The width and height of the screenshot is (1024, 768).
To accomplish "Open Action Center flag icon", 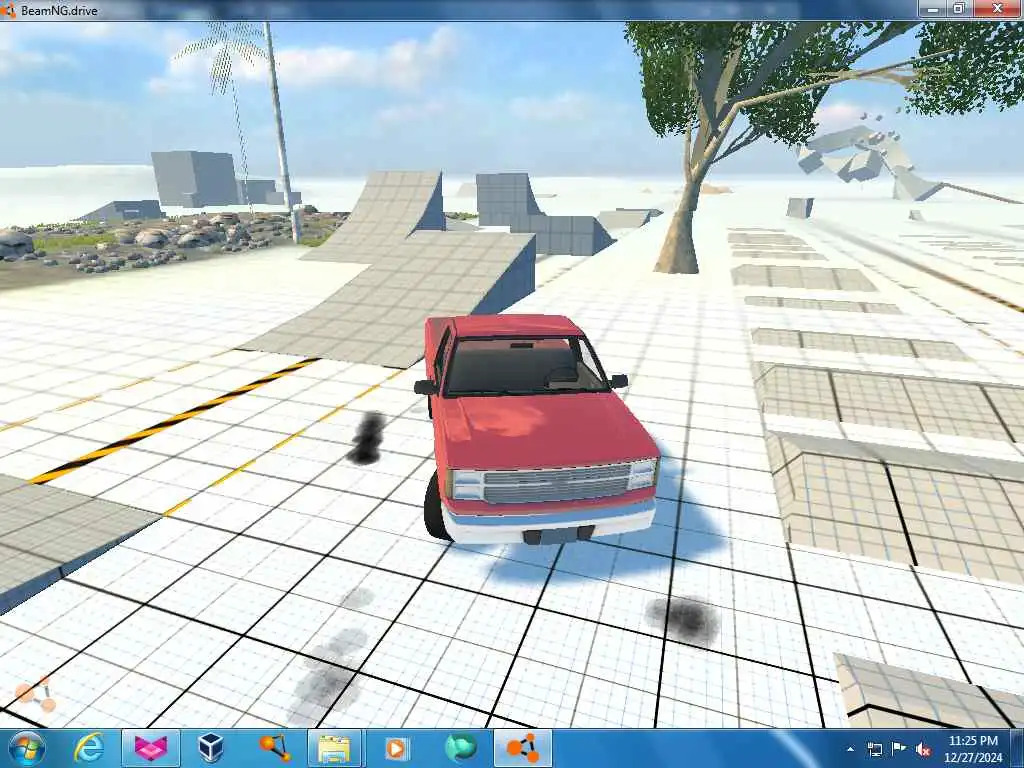I will tap(899, 750).
